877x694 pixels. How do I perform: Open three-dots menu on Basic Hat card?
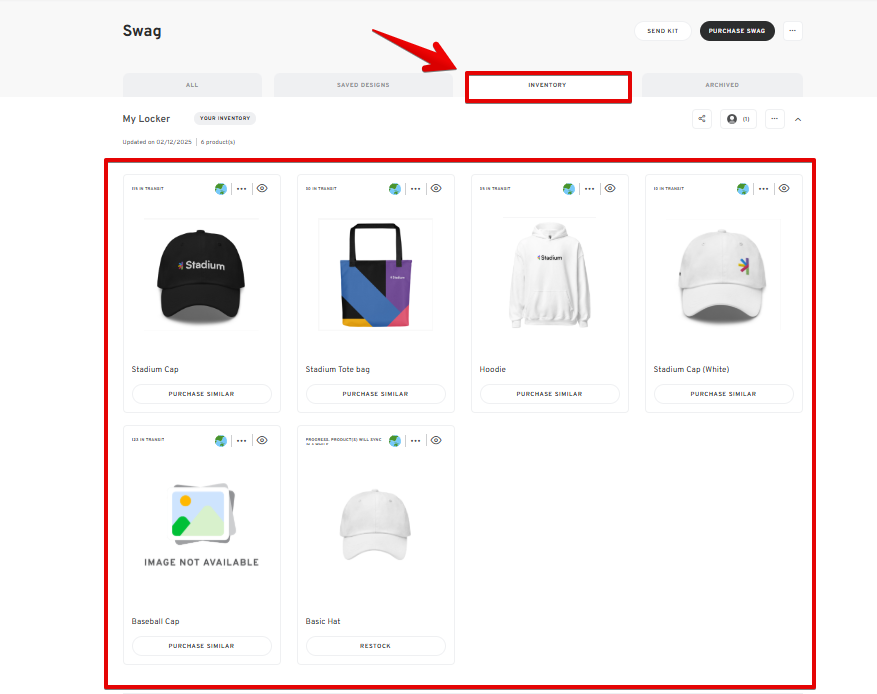point(415,441)
